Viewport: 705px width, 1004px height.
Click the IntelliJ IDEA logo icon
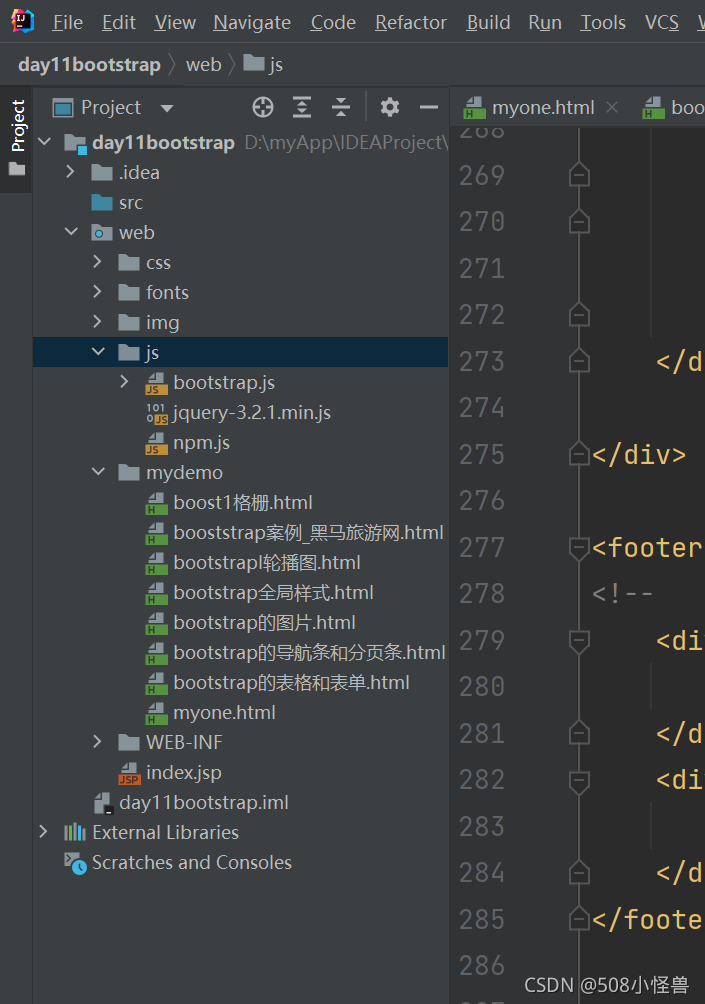(x=23, y=22)
